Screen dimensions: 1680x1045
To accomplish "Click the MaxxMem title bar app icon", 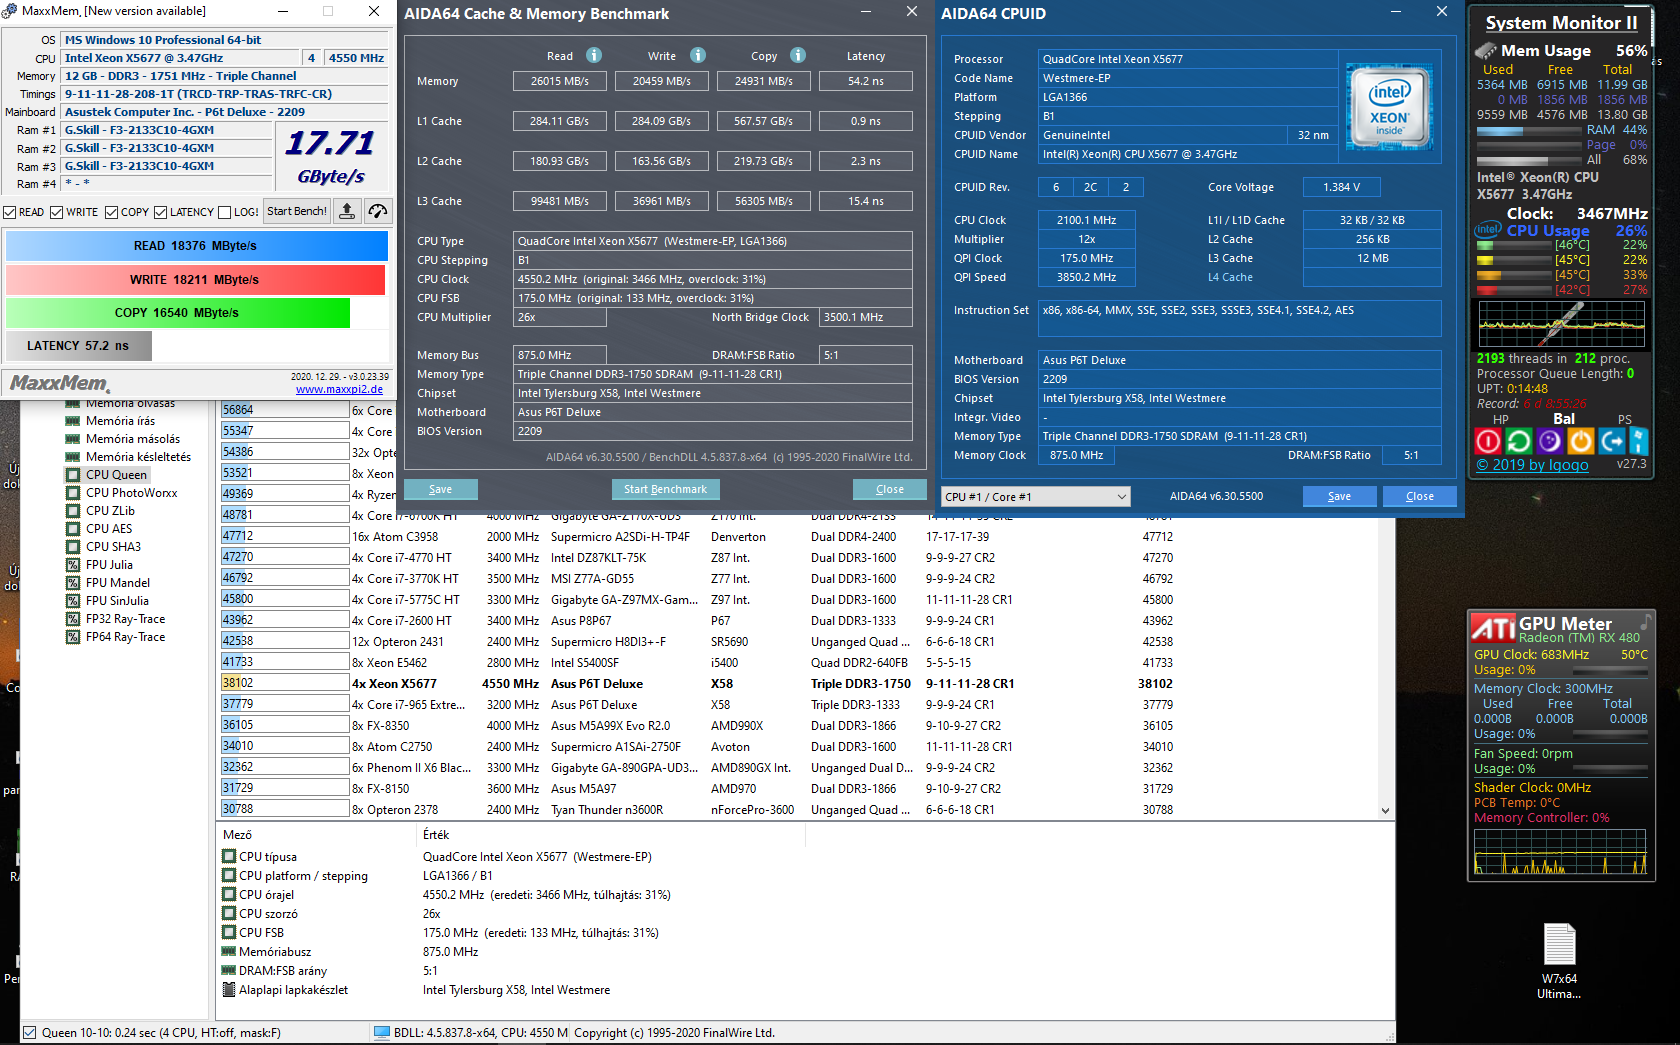I will pyautogui.click(x=10, y=11).
